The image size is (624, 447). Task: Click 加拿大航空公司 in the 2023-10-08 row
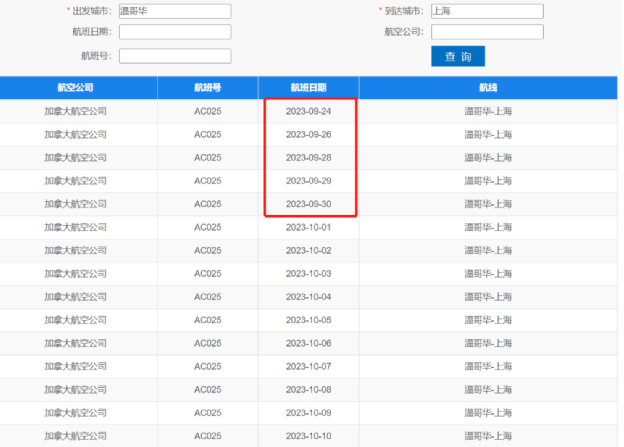75,390
